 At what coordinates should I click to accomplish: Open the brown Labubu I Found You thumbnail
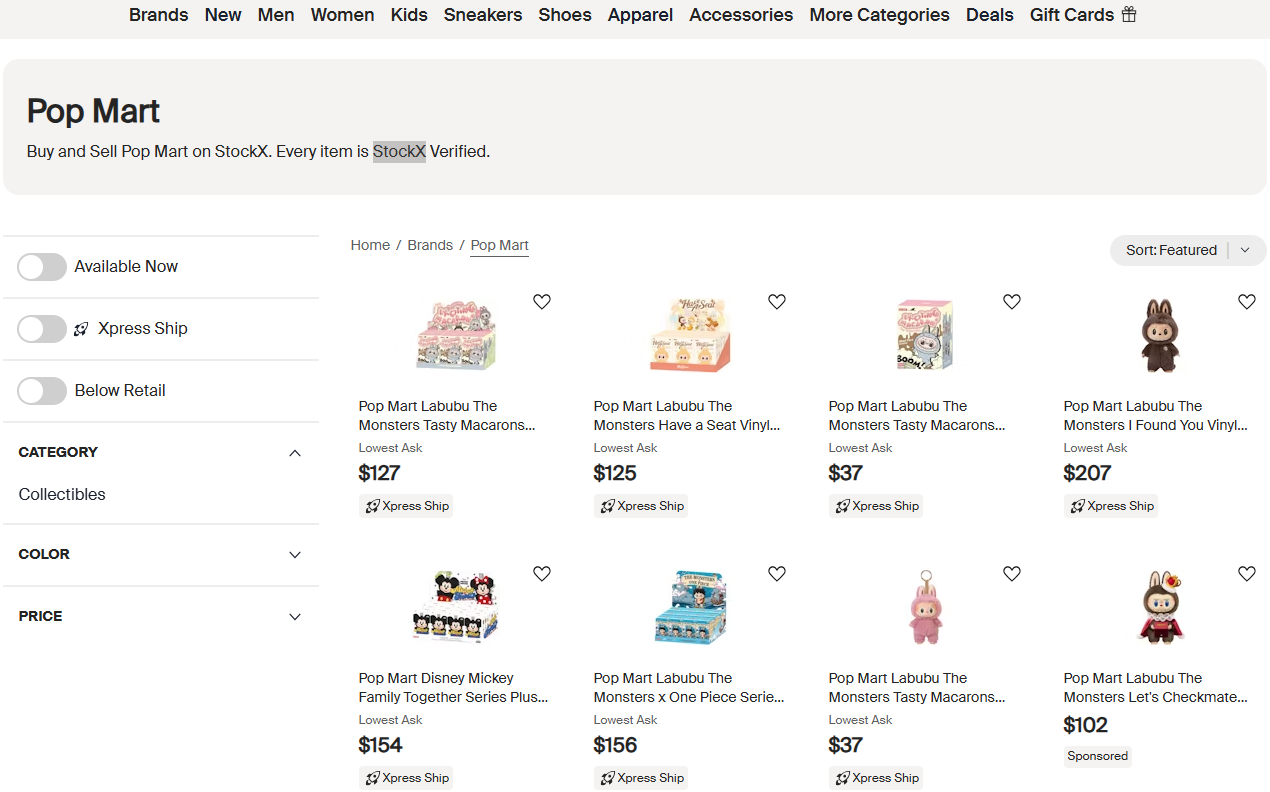pyautogui.click(x=1160, y=335)
